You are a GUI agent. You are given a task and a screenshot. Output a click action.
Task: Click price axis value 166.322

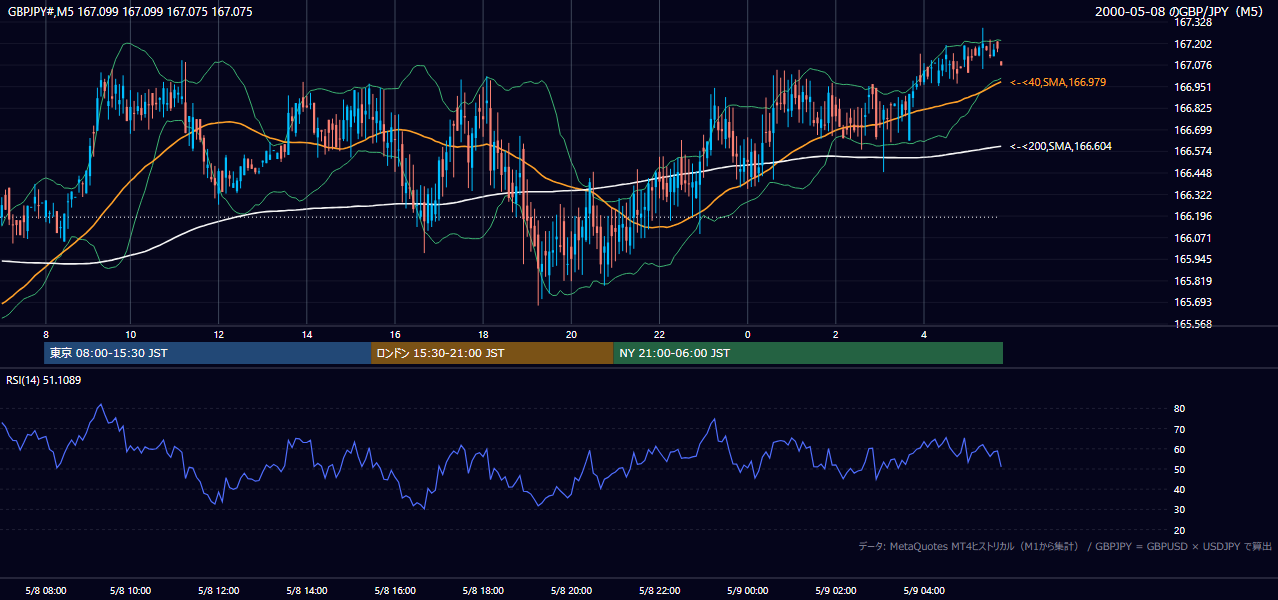(1193, 195)
